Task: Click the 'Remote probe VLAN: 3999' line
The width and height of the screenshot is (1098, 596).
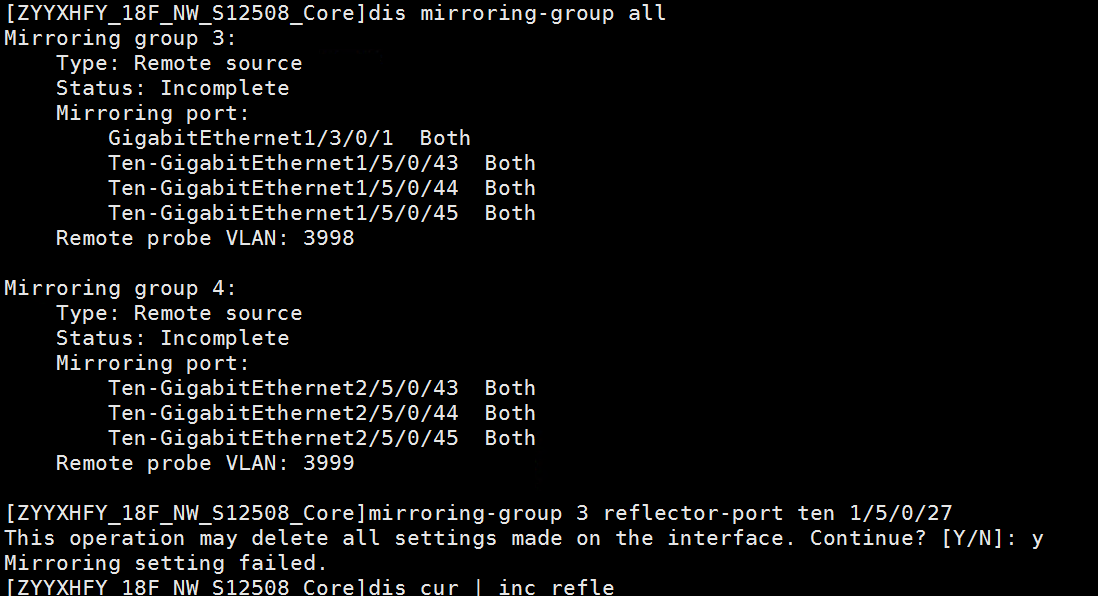Action: (205, 463)
